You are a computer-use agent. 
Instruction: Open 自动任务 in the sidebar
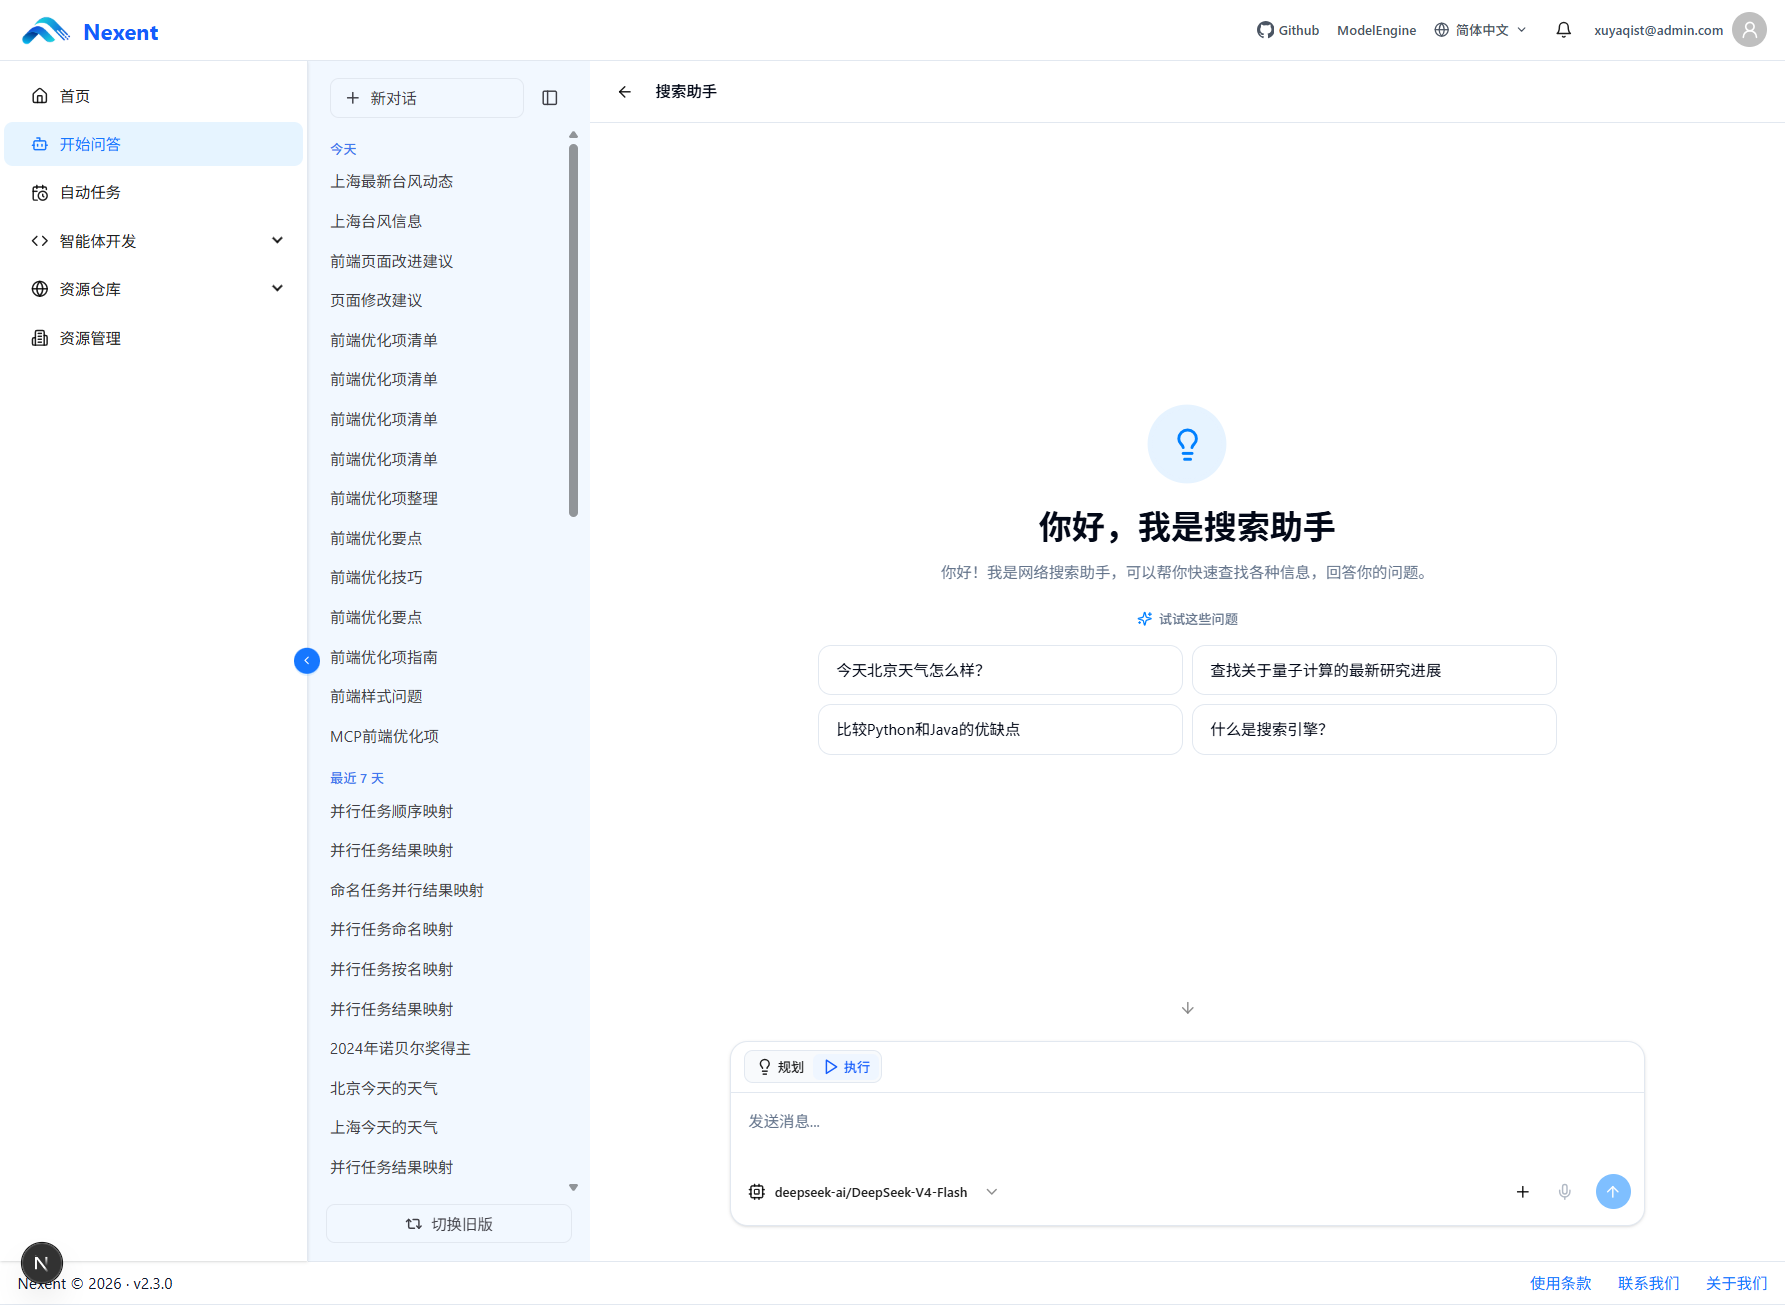154,192
